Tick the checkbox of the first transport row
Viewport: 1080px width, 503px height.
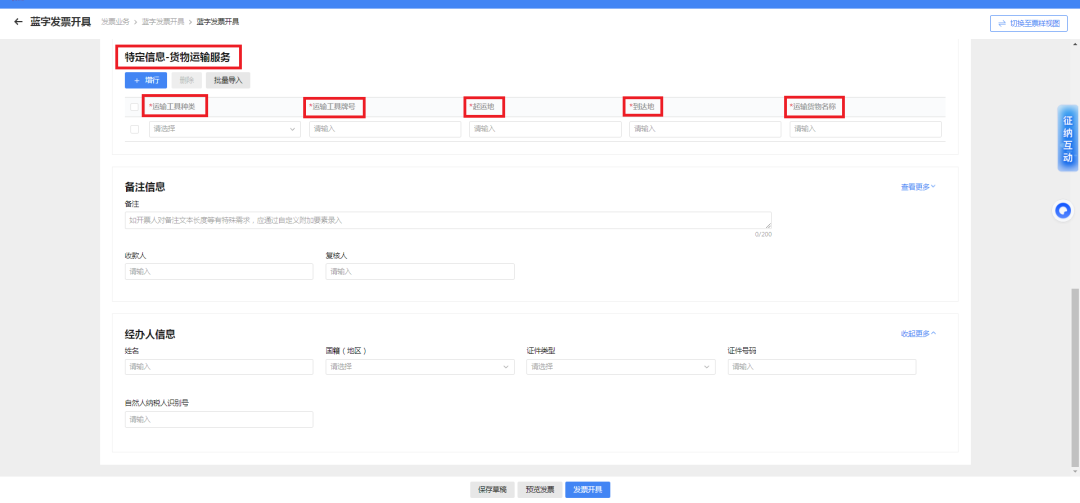point(134,129)
